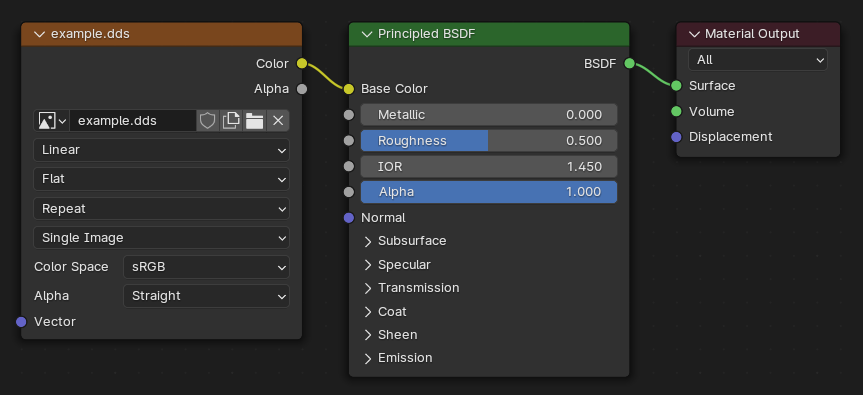863x395 pixels.
Task: Open the Straight alpha mode dropdown
Action: tap(206, 296)
